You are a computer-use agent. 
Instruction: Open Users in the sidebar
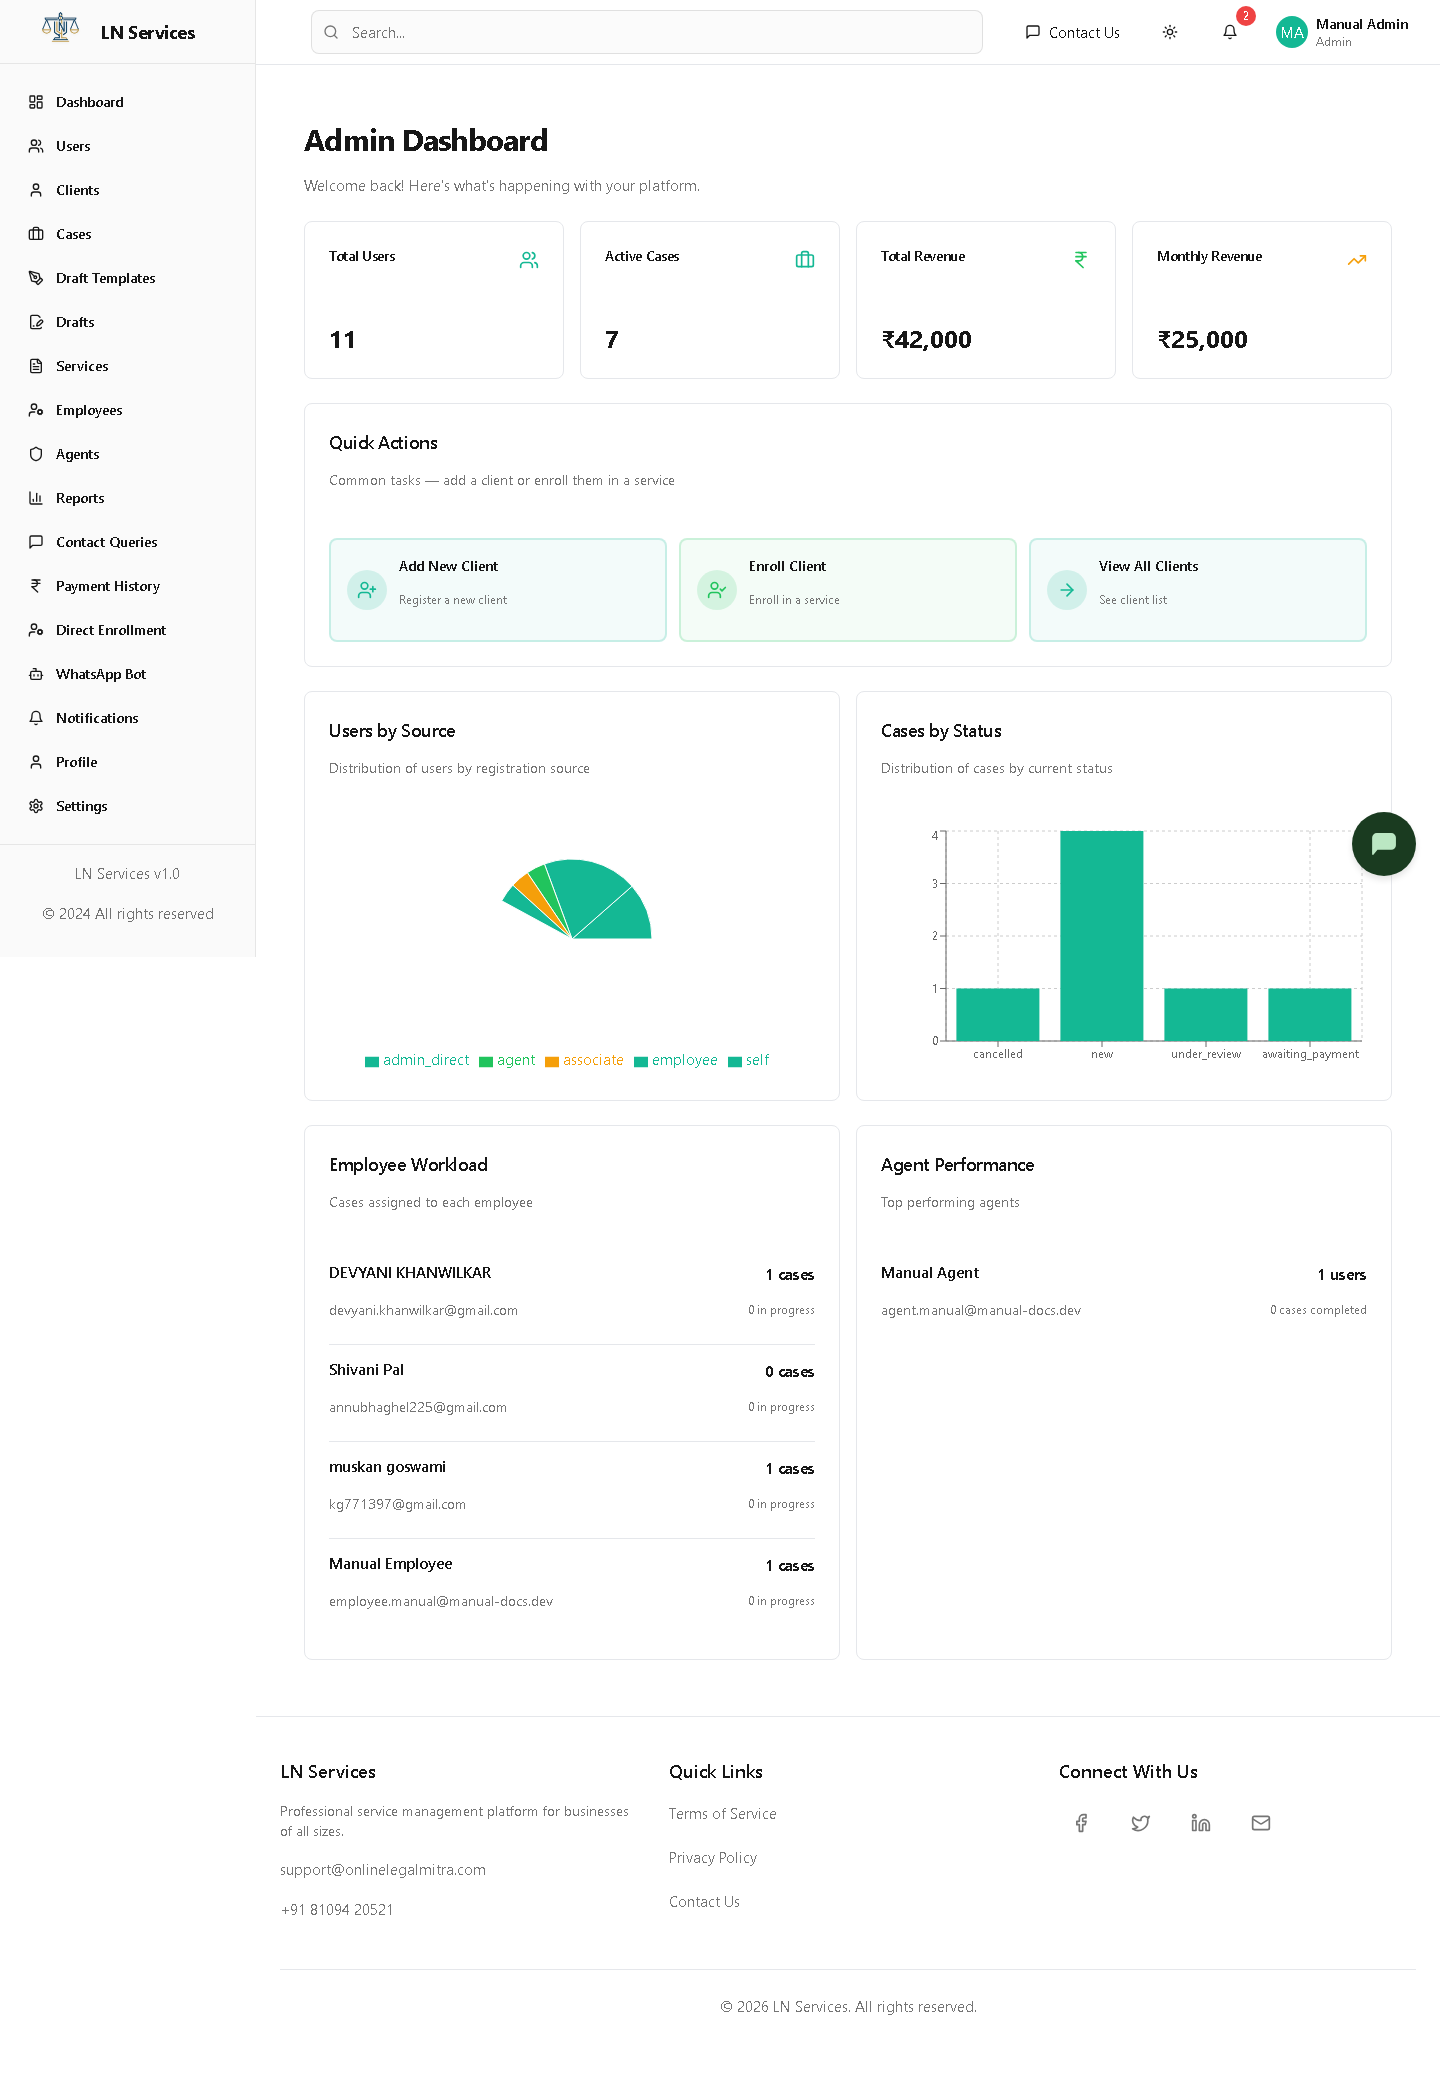tap(128, 146)
